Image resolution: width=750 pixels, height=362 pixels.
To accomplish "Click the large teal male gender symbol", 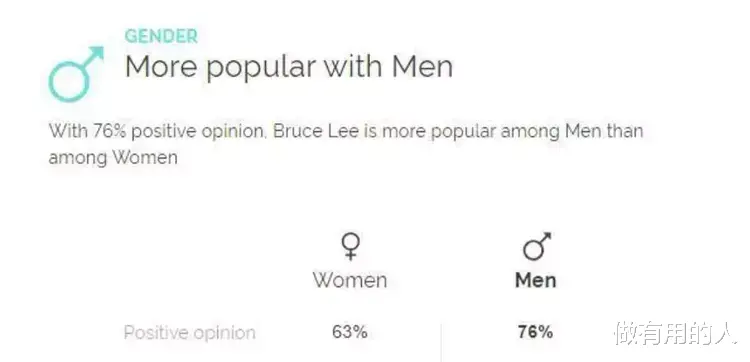I will tap(77, 74).
